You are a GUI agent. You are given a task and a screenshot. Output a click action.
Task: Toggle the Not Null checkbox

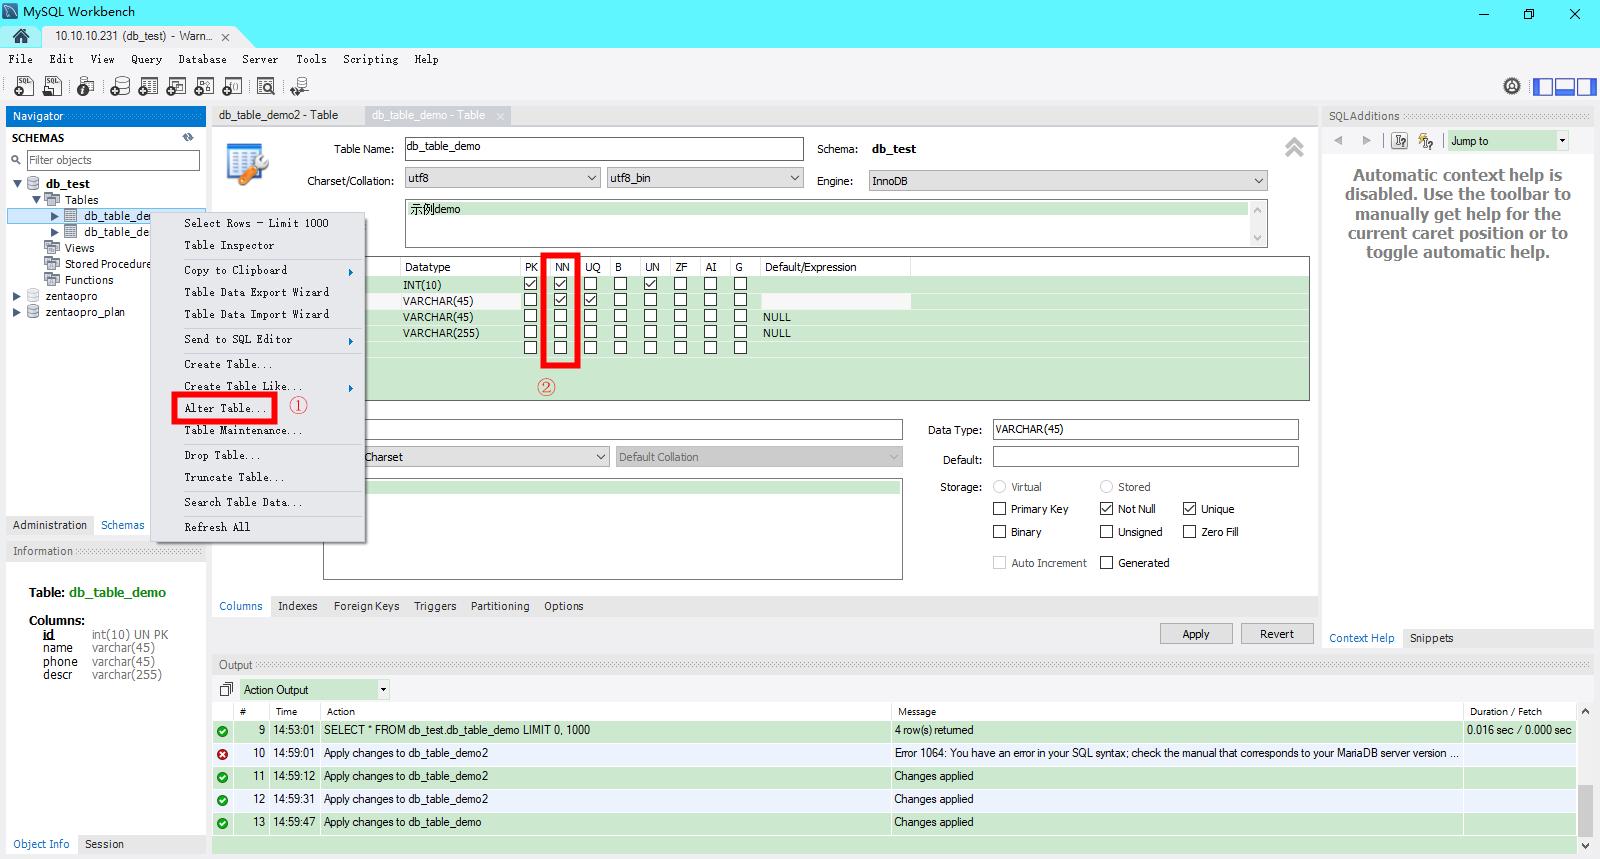click(1106, 509)
